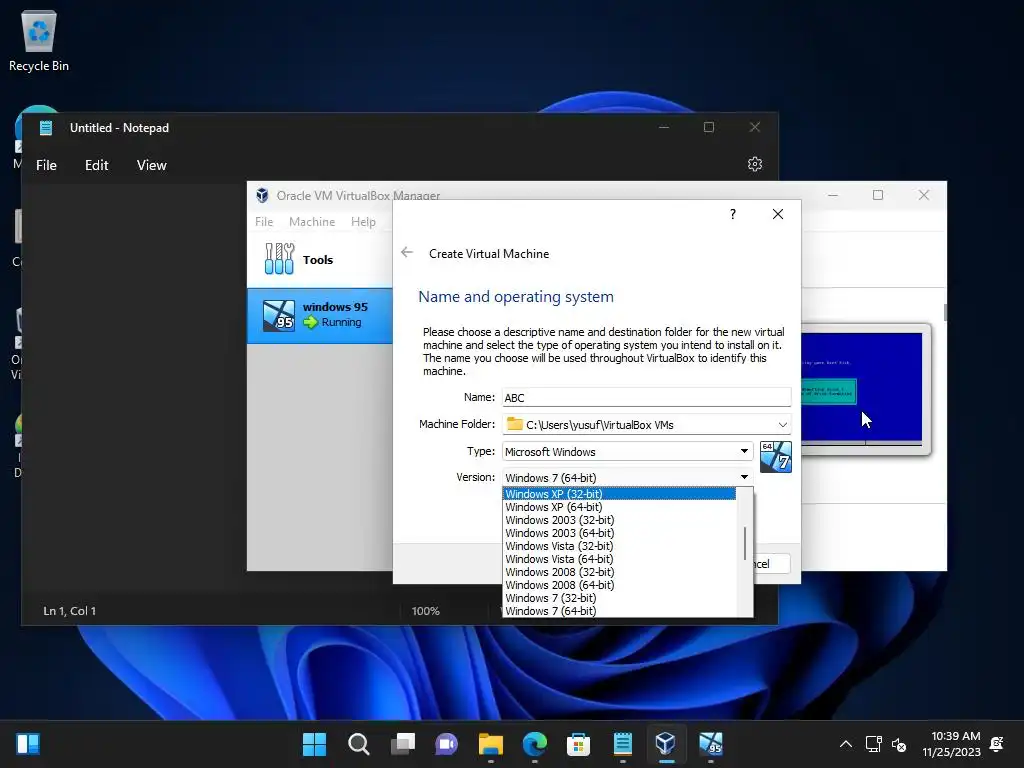Viewport: 1024px width, 768px height.
Task: Click the help question mark in wizard
Action: click(x=733, y=214)
